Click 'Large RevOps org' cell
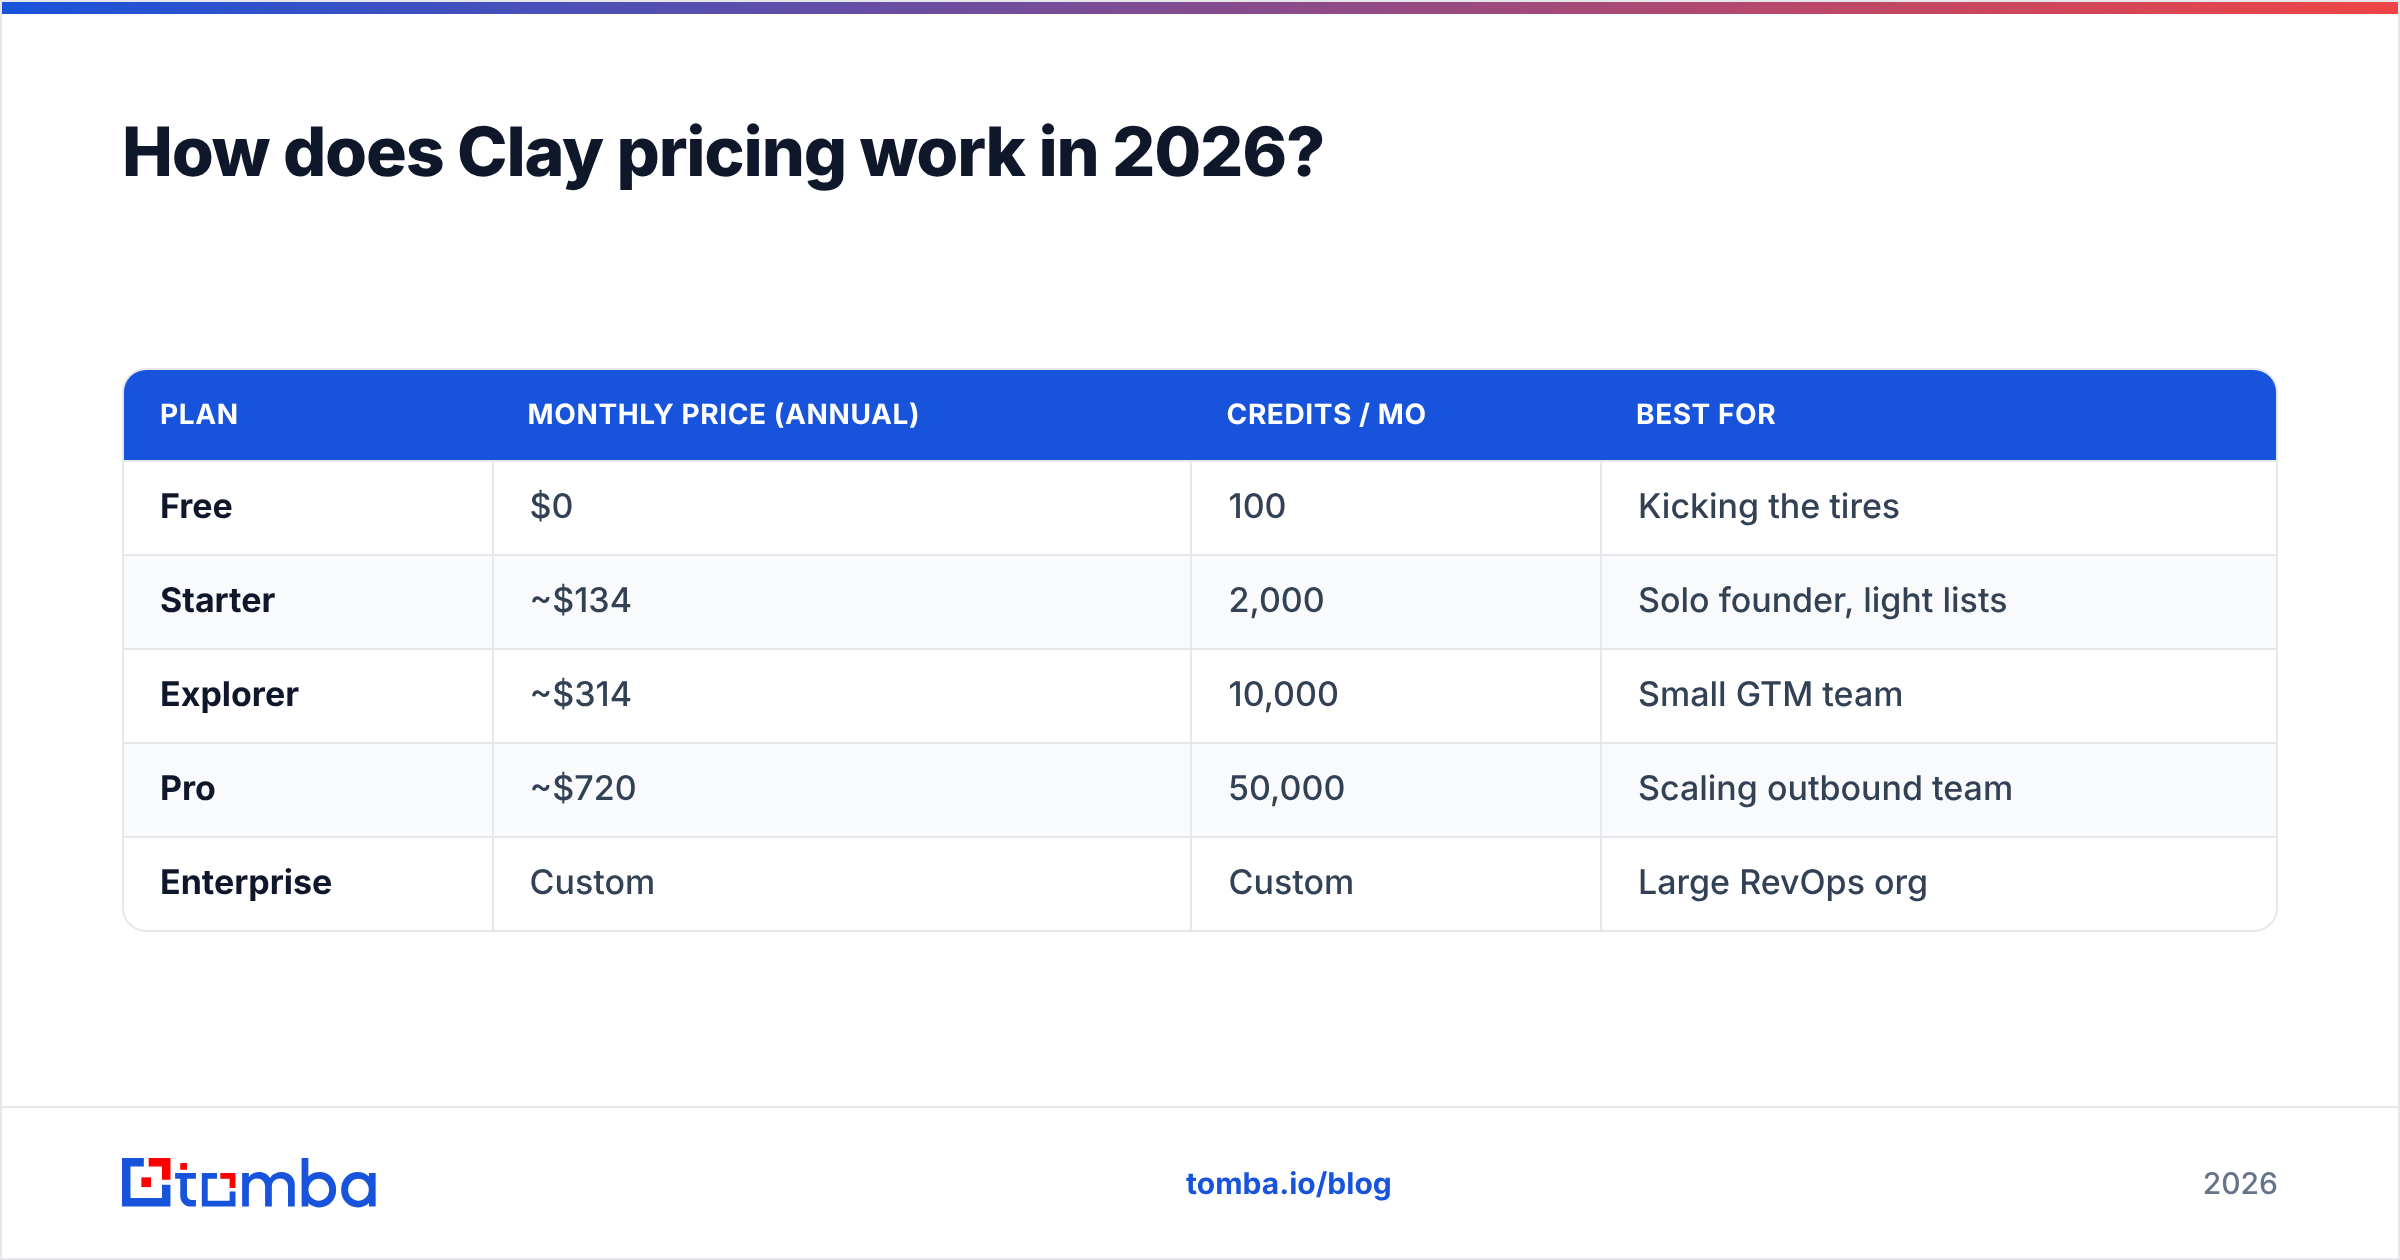The height and width of the screenshot is (1260, 2400). pos(1938,883)
